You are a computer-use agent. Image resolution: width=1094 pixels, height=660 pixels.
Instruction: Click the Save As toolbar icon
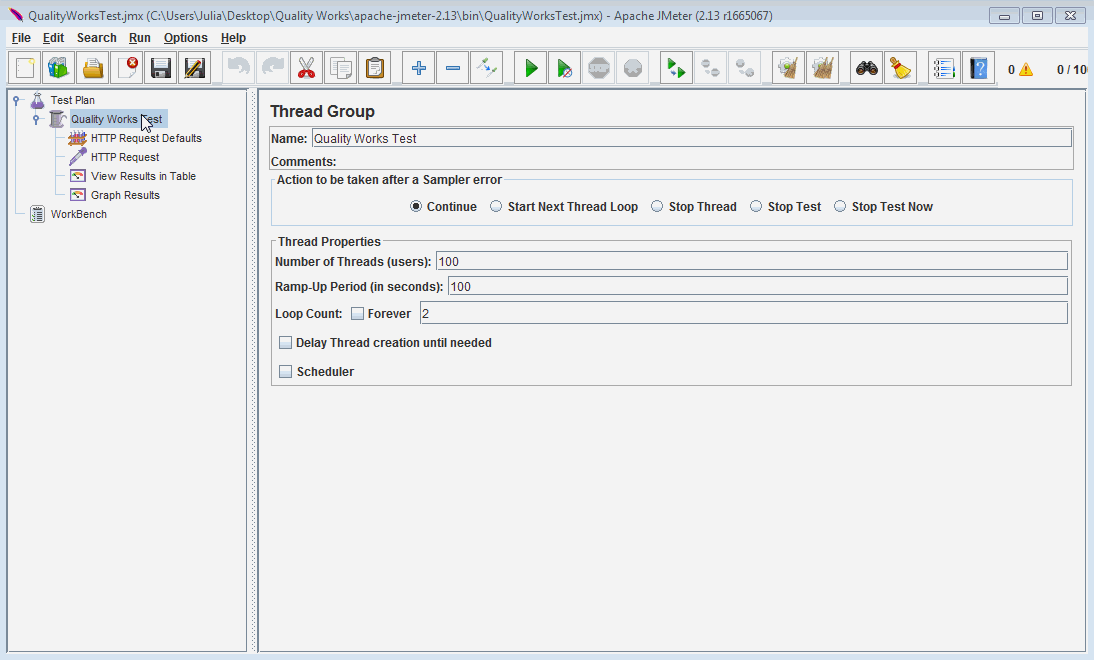tap(195, 68)
